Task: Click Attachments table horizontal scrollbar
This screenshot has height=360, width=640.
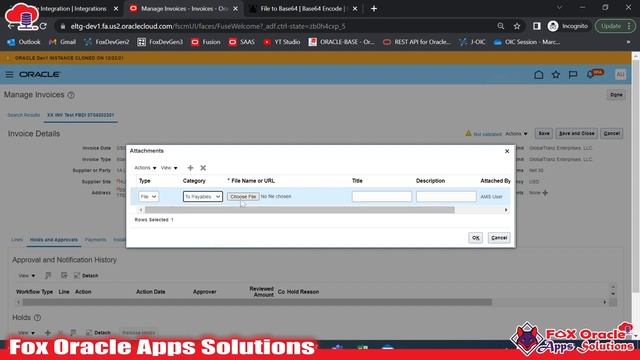Action: click(300, 210)
